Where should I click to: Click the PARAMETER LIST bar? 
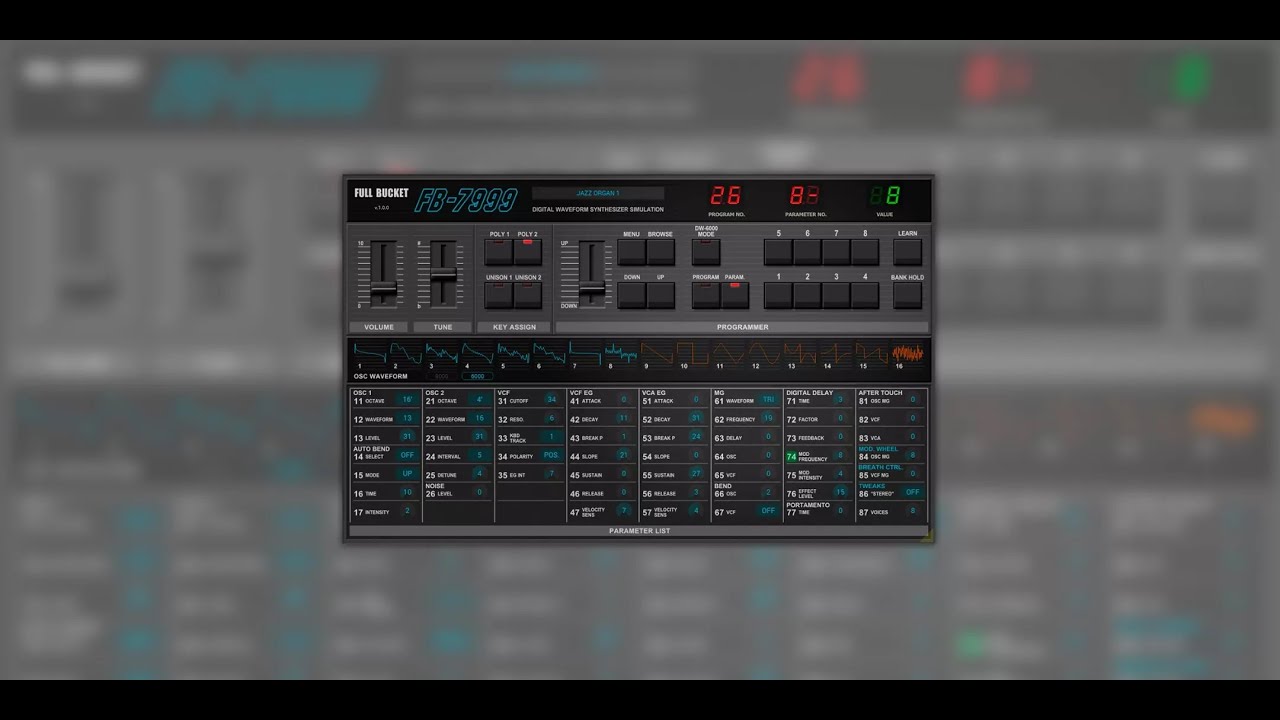pos(639,531)
